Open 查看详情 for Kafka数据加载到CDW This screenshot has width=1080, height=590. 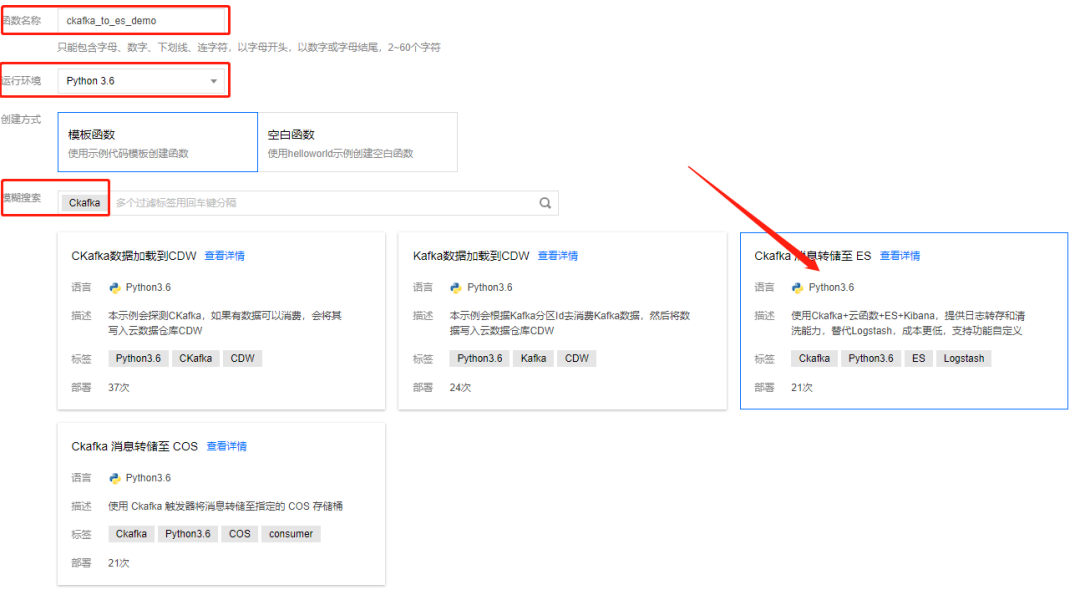[x=558, y=256]
